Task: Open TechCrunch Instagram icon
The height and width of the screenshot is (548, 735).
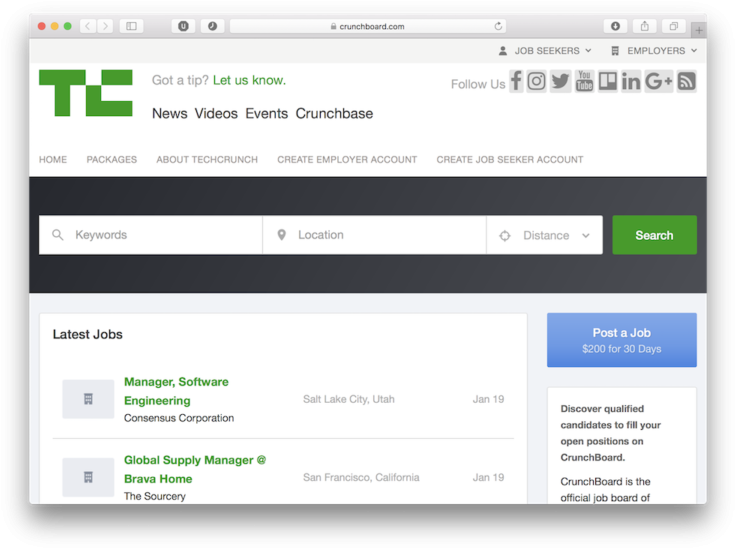Action: [x=536, y=81]
